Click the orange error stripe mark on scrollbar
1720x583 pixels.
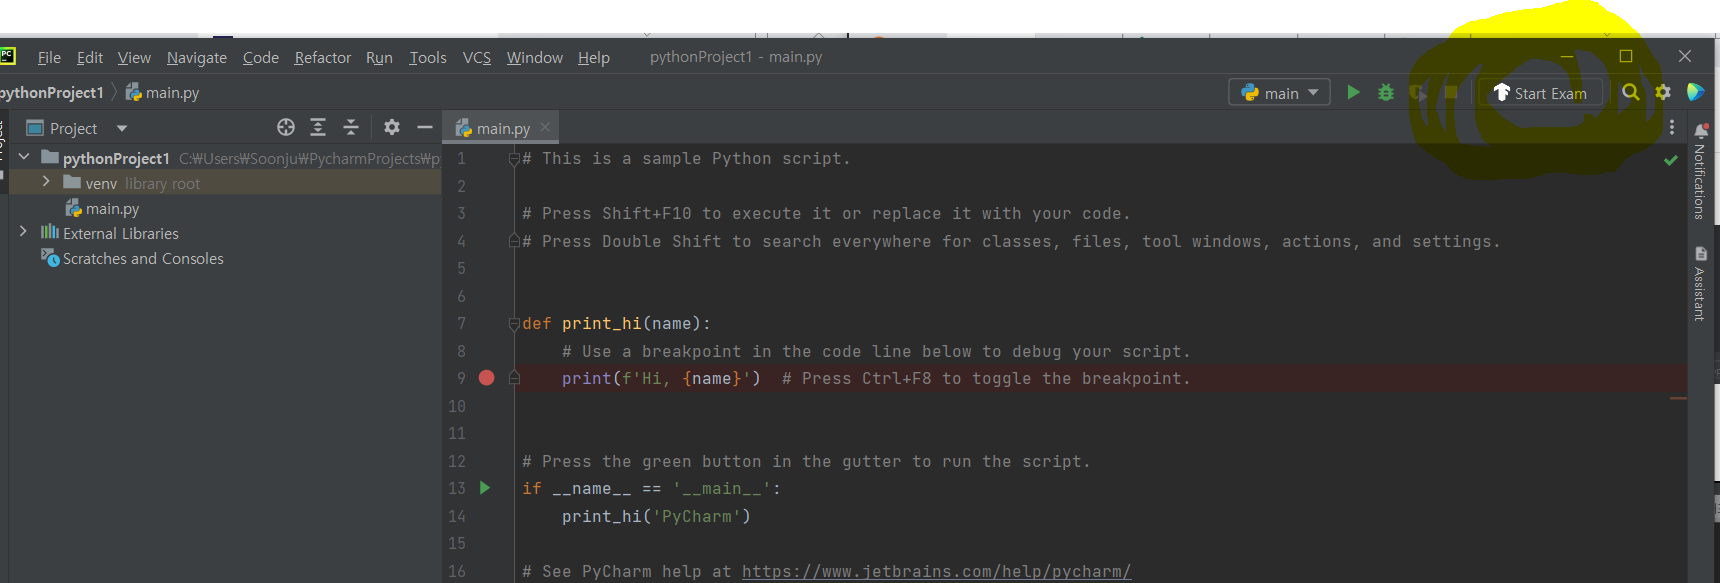click(1678, 398)
